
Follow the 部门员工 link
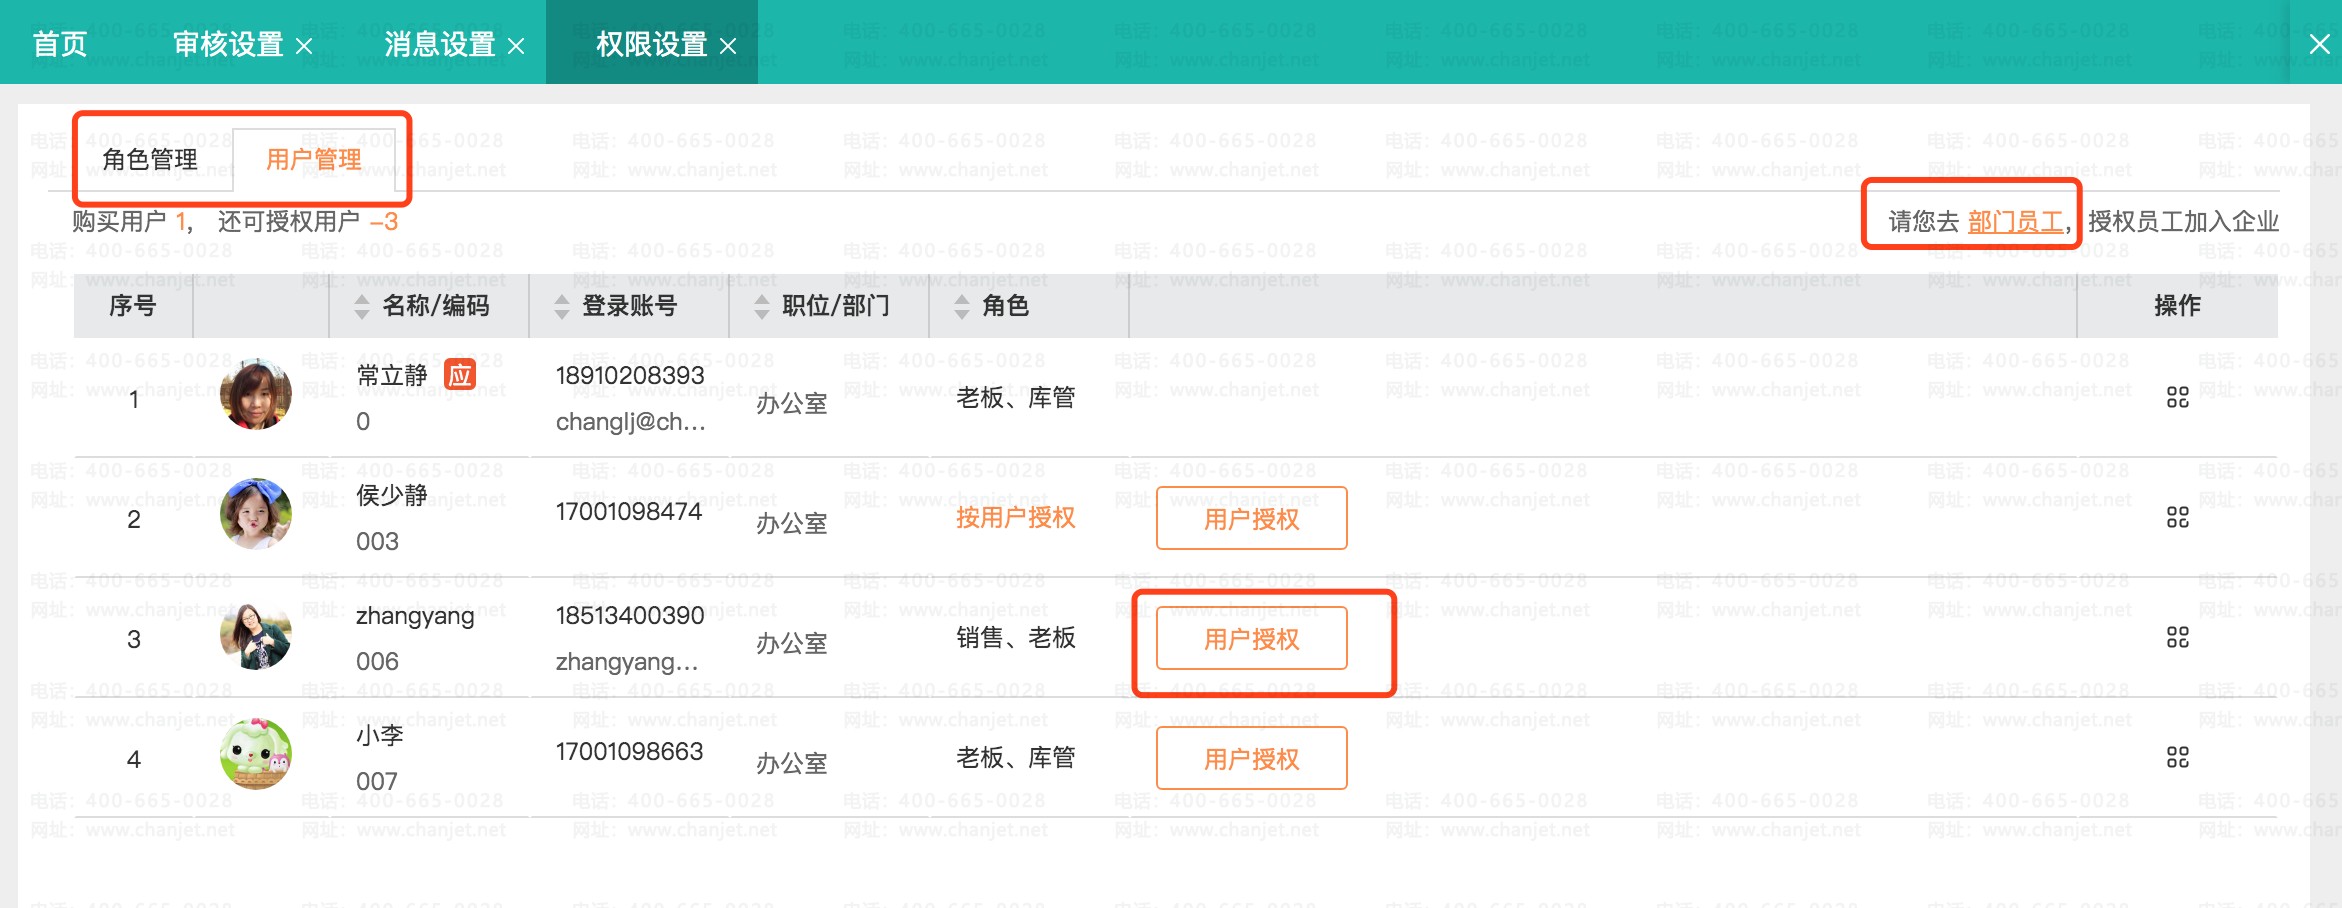[2016, 221]
